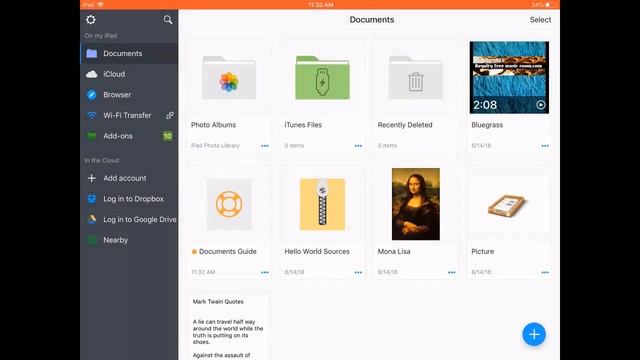Play button on Bluegrass thumbnail
This screenshot has width=640, height=360.
pyautogui.click(x=541, y=105)
